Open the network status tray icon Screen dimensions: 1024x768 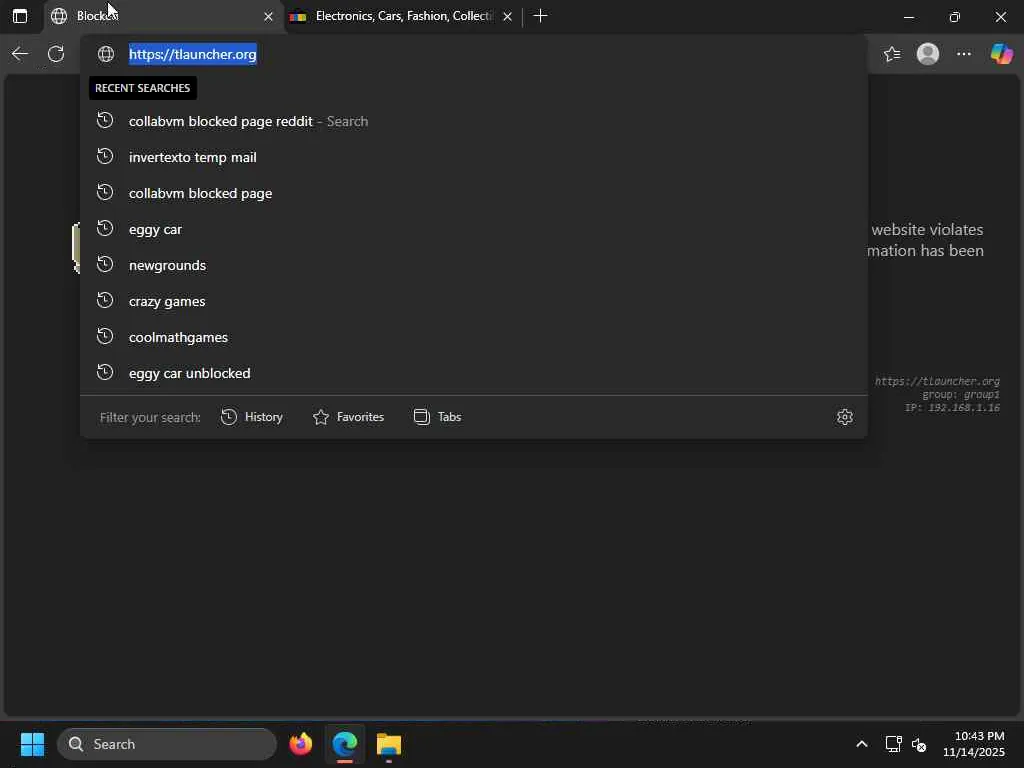(x=893, y=744)
